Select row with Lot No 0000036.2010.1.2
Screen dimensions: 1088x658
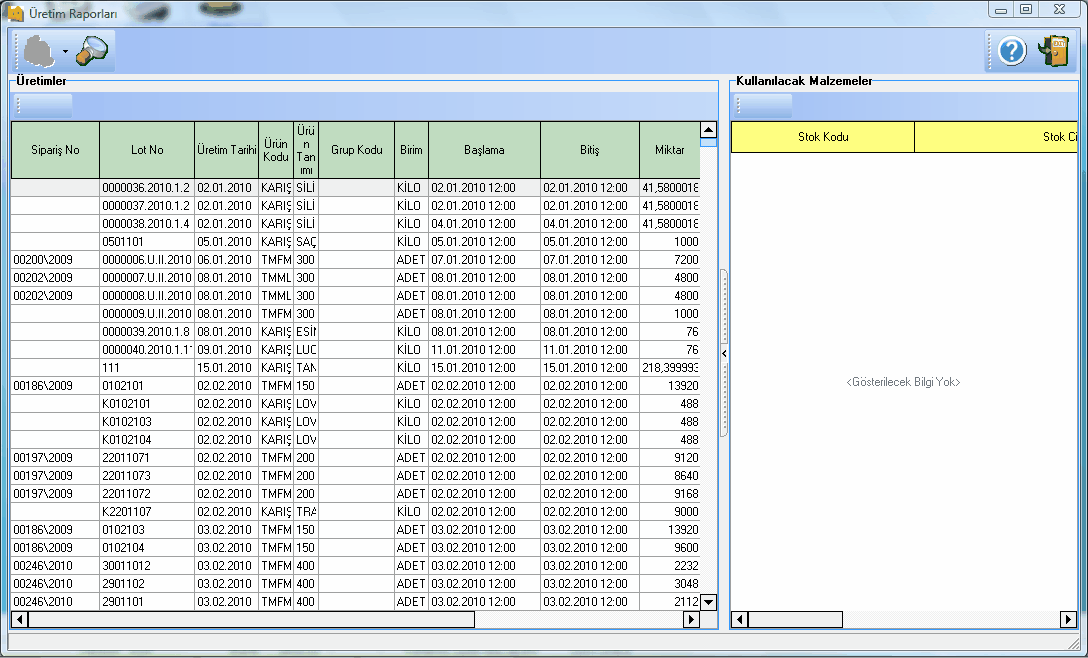click(x=355, y=187)
